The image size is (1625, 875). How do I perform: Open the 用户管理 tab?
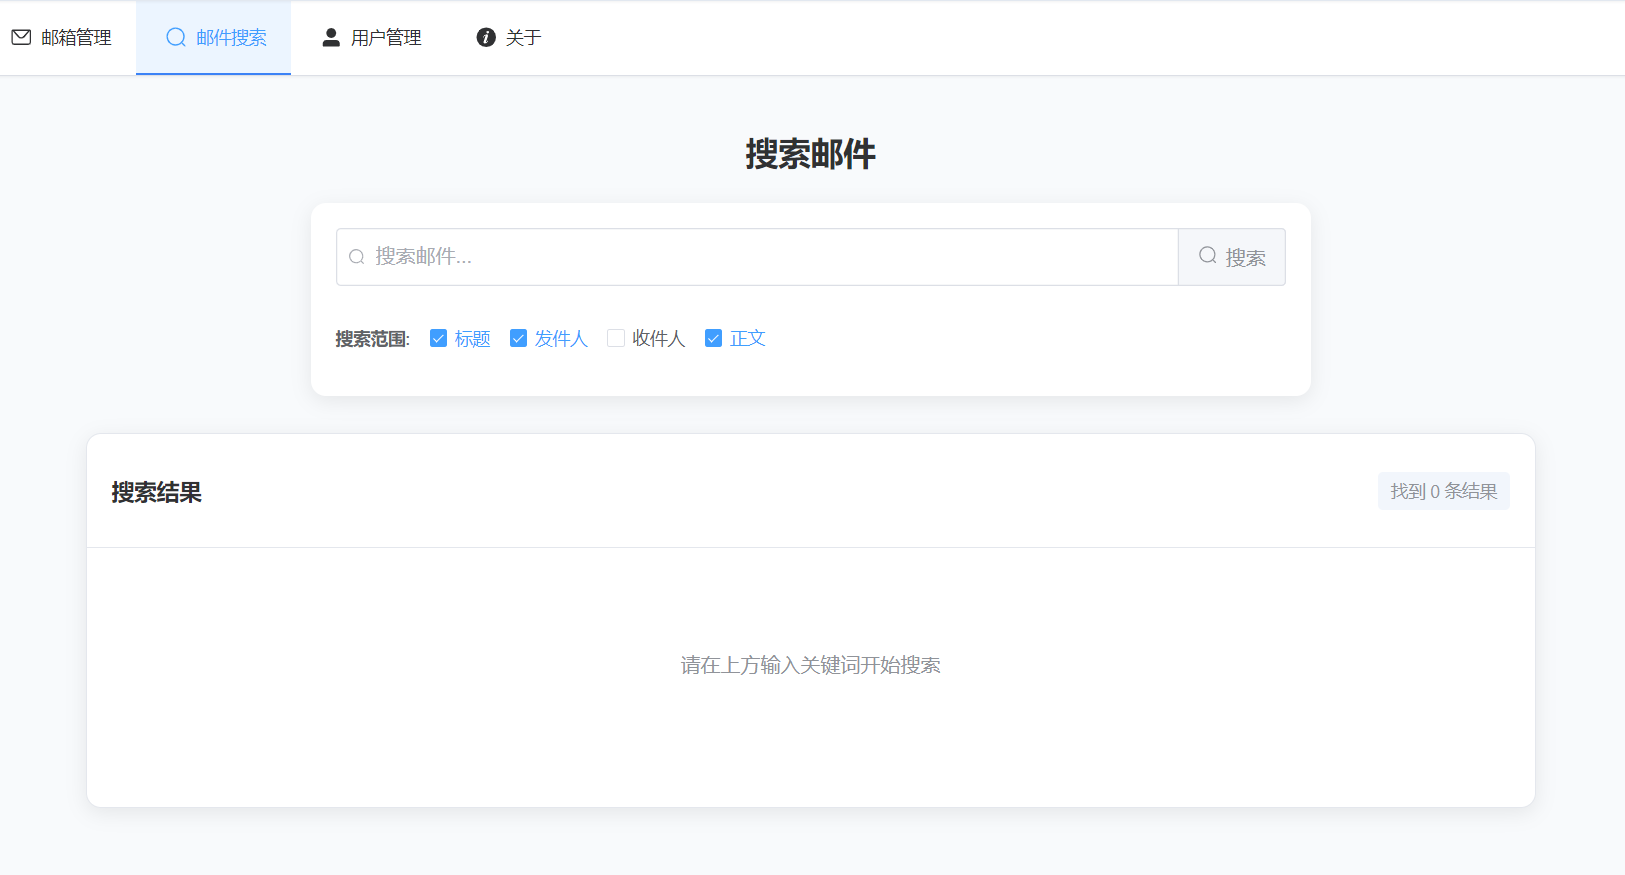371,37
